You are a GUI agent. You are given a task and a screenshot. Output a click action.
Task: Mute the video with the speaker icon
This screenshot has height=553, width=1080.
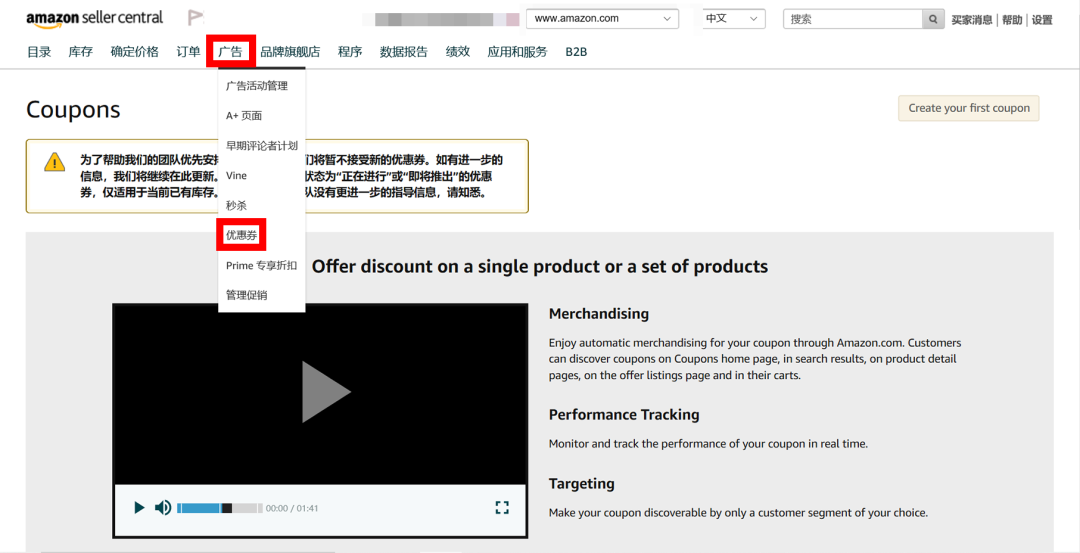coord(163,508)
